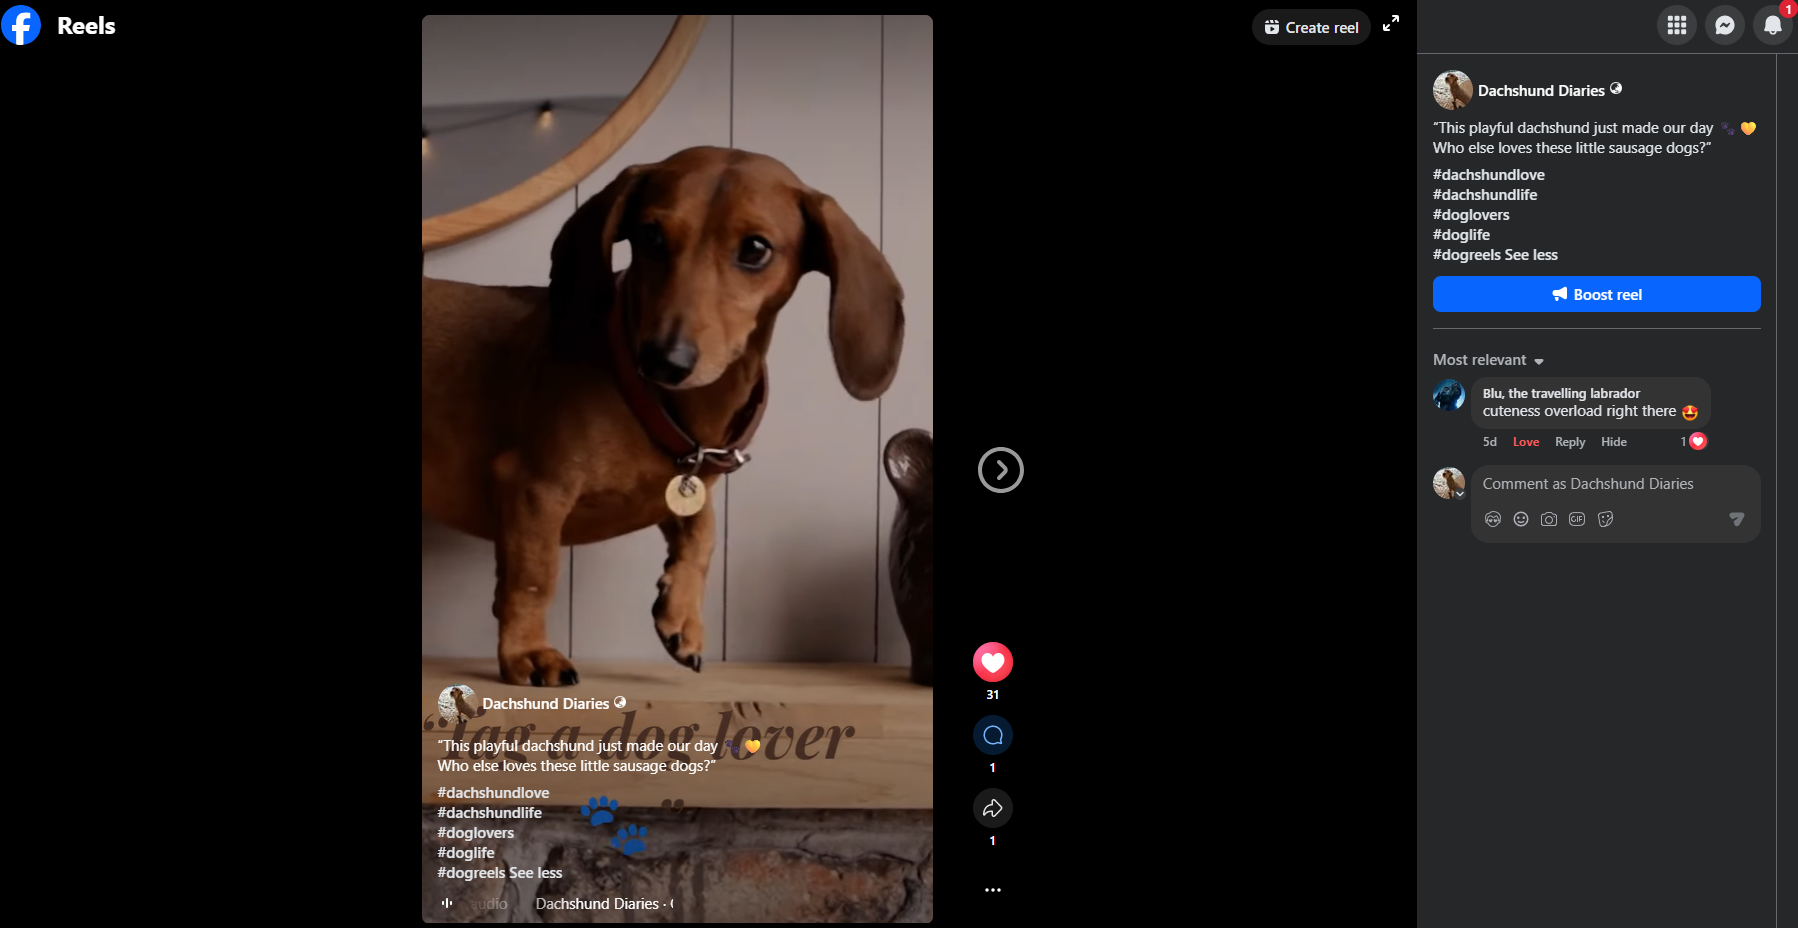
Task: Click #dogreels hashtag on the reel overlay
Action: pos(471,873)
